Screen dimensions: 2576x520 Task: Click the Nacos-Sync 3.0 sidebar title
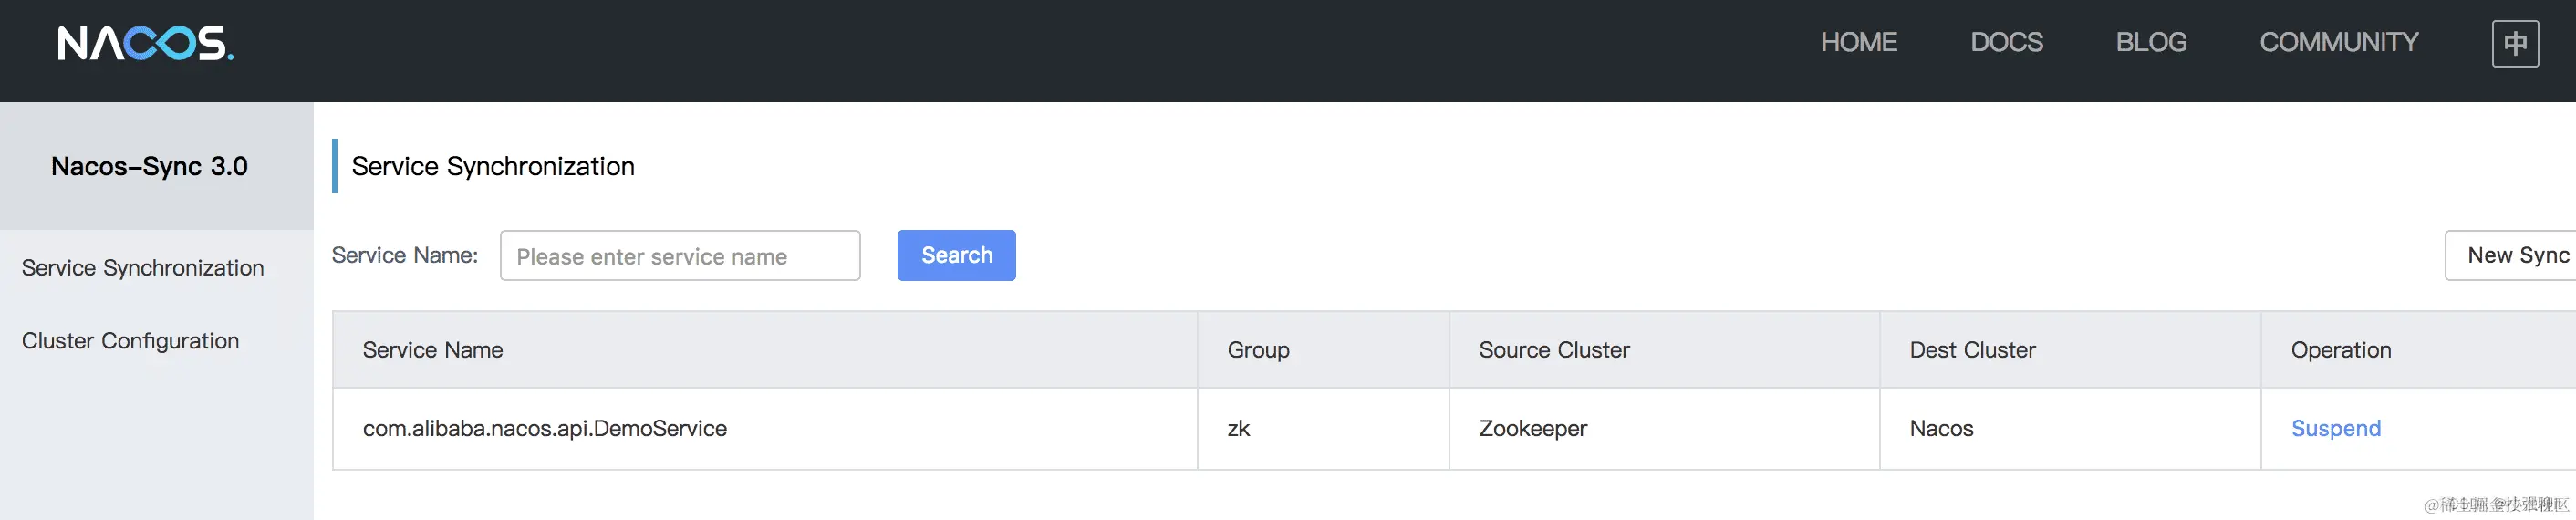[x=150, y=166]
